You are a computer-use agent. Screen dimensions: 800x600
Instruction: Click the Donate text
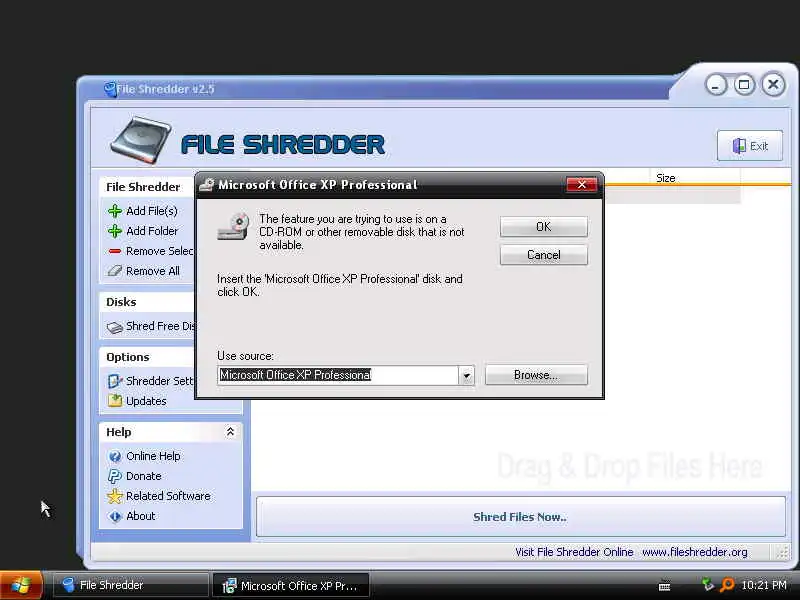pyautogui.click(x=143, y=476)
